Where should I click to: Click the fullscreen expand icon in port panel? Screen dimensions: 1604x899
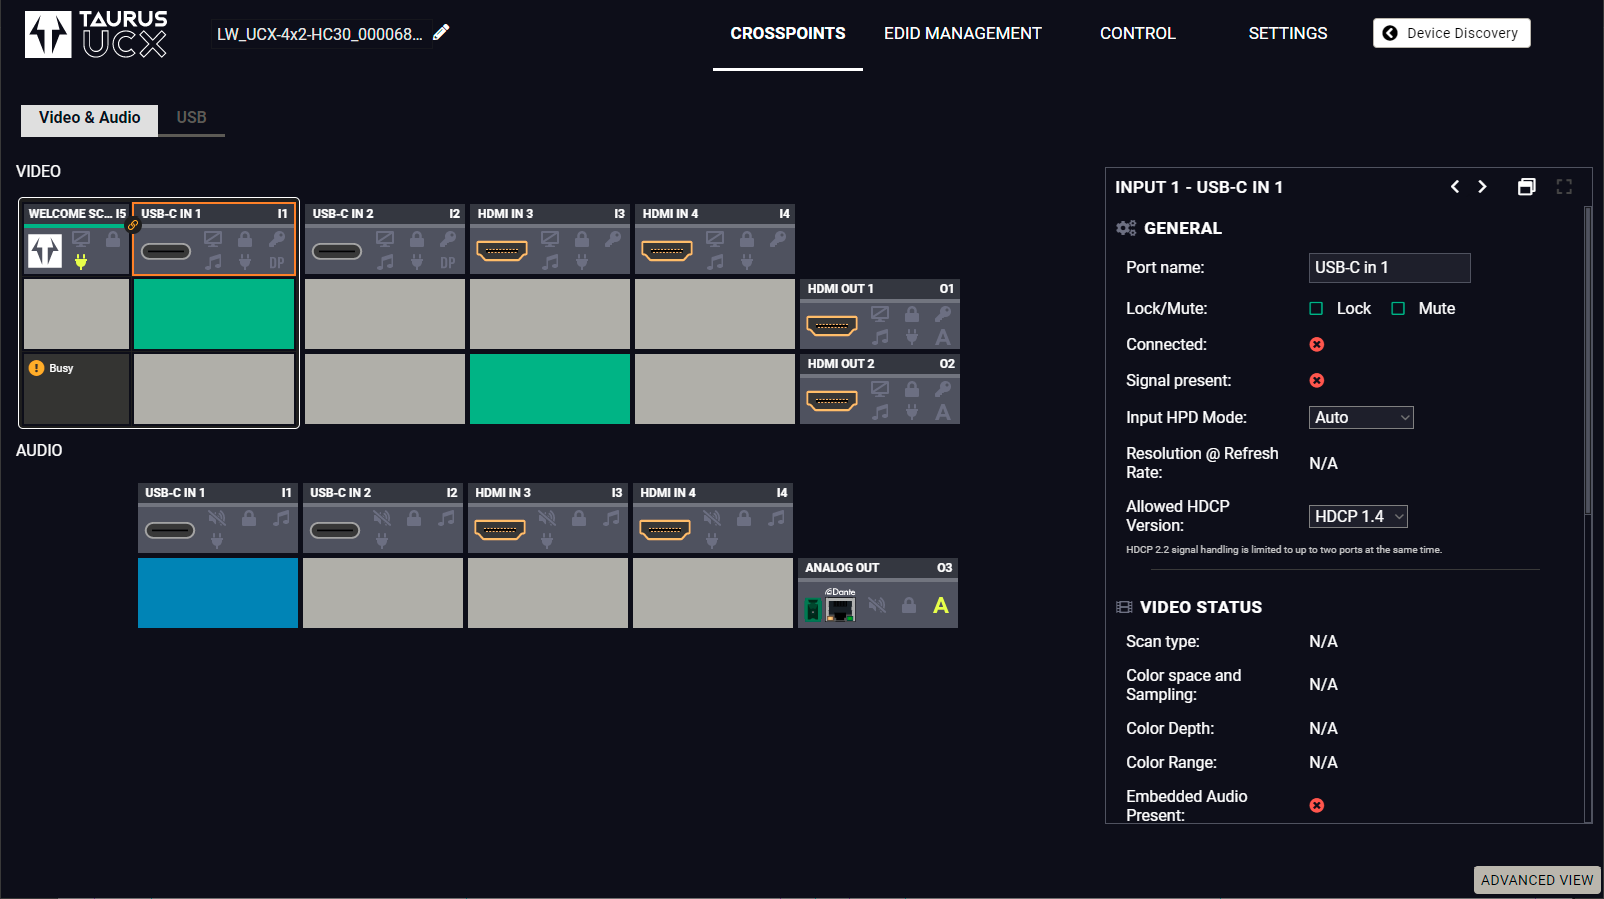coord(1564,187)
